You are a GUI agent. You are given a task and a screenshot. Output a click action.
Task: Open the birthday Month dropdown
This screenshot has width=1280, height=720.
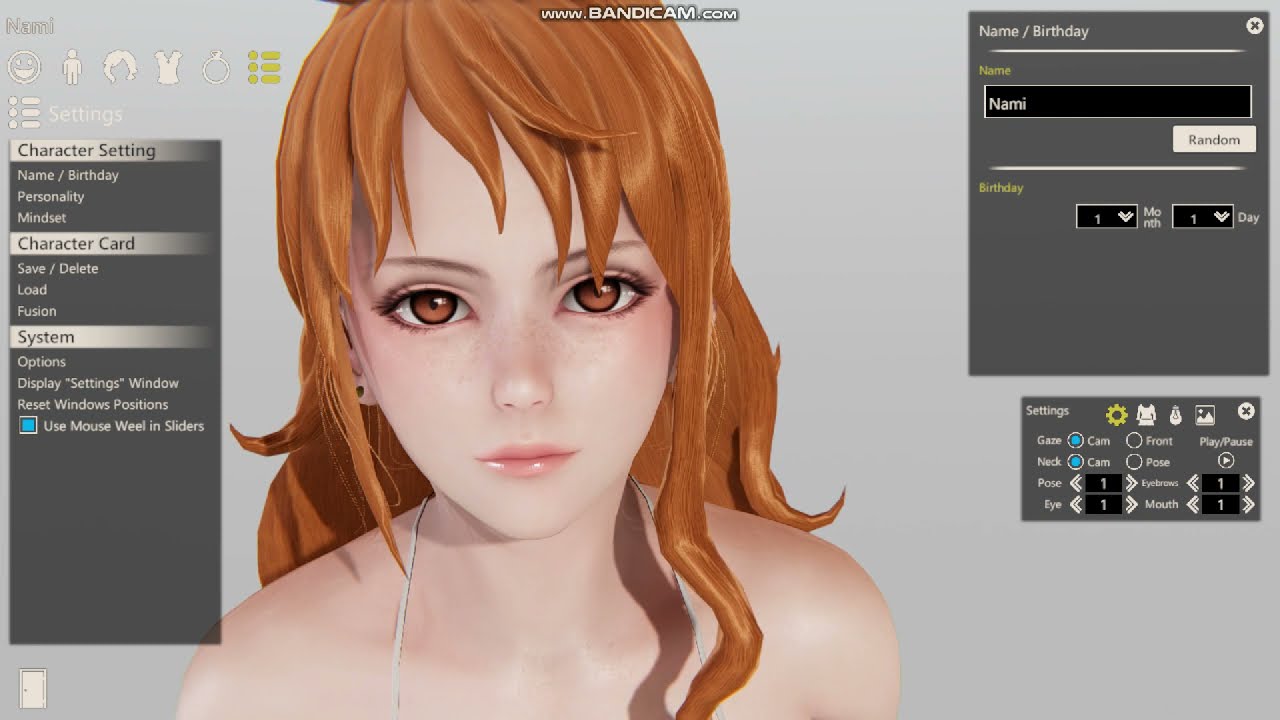click(x=1107, y=217)
